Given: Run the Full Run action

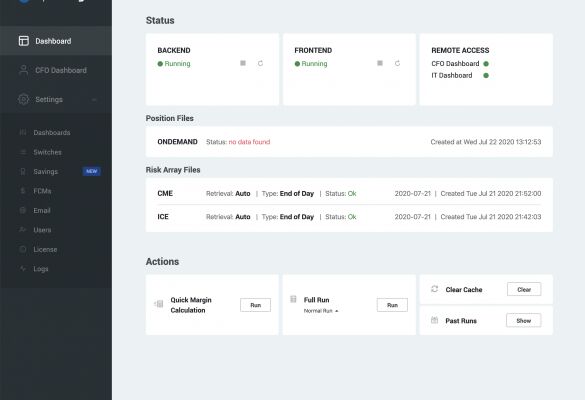Looking at the screenshot, I should (x=392, y=305).
